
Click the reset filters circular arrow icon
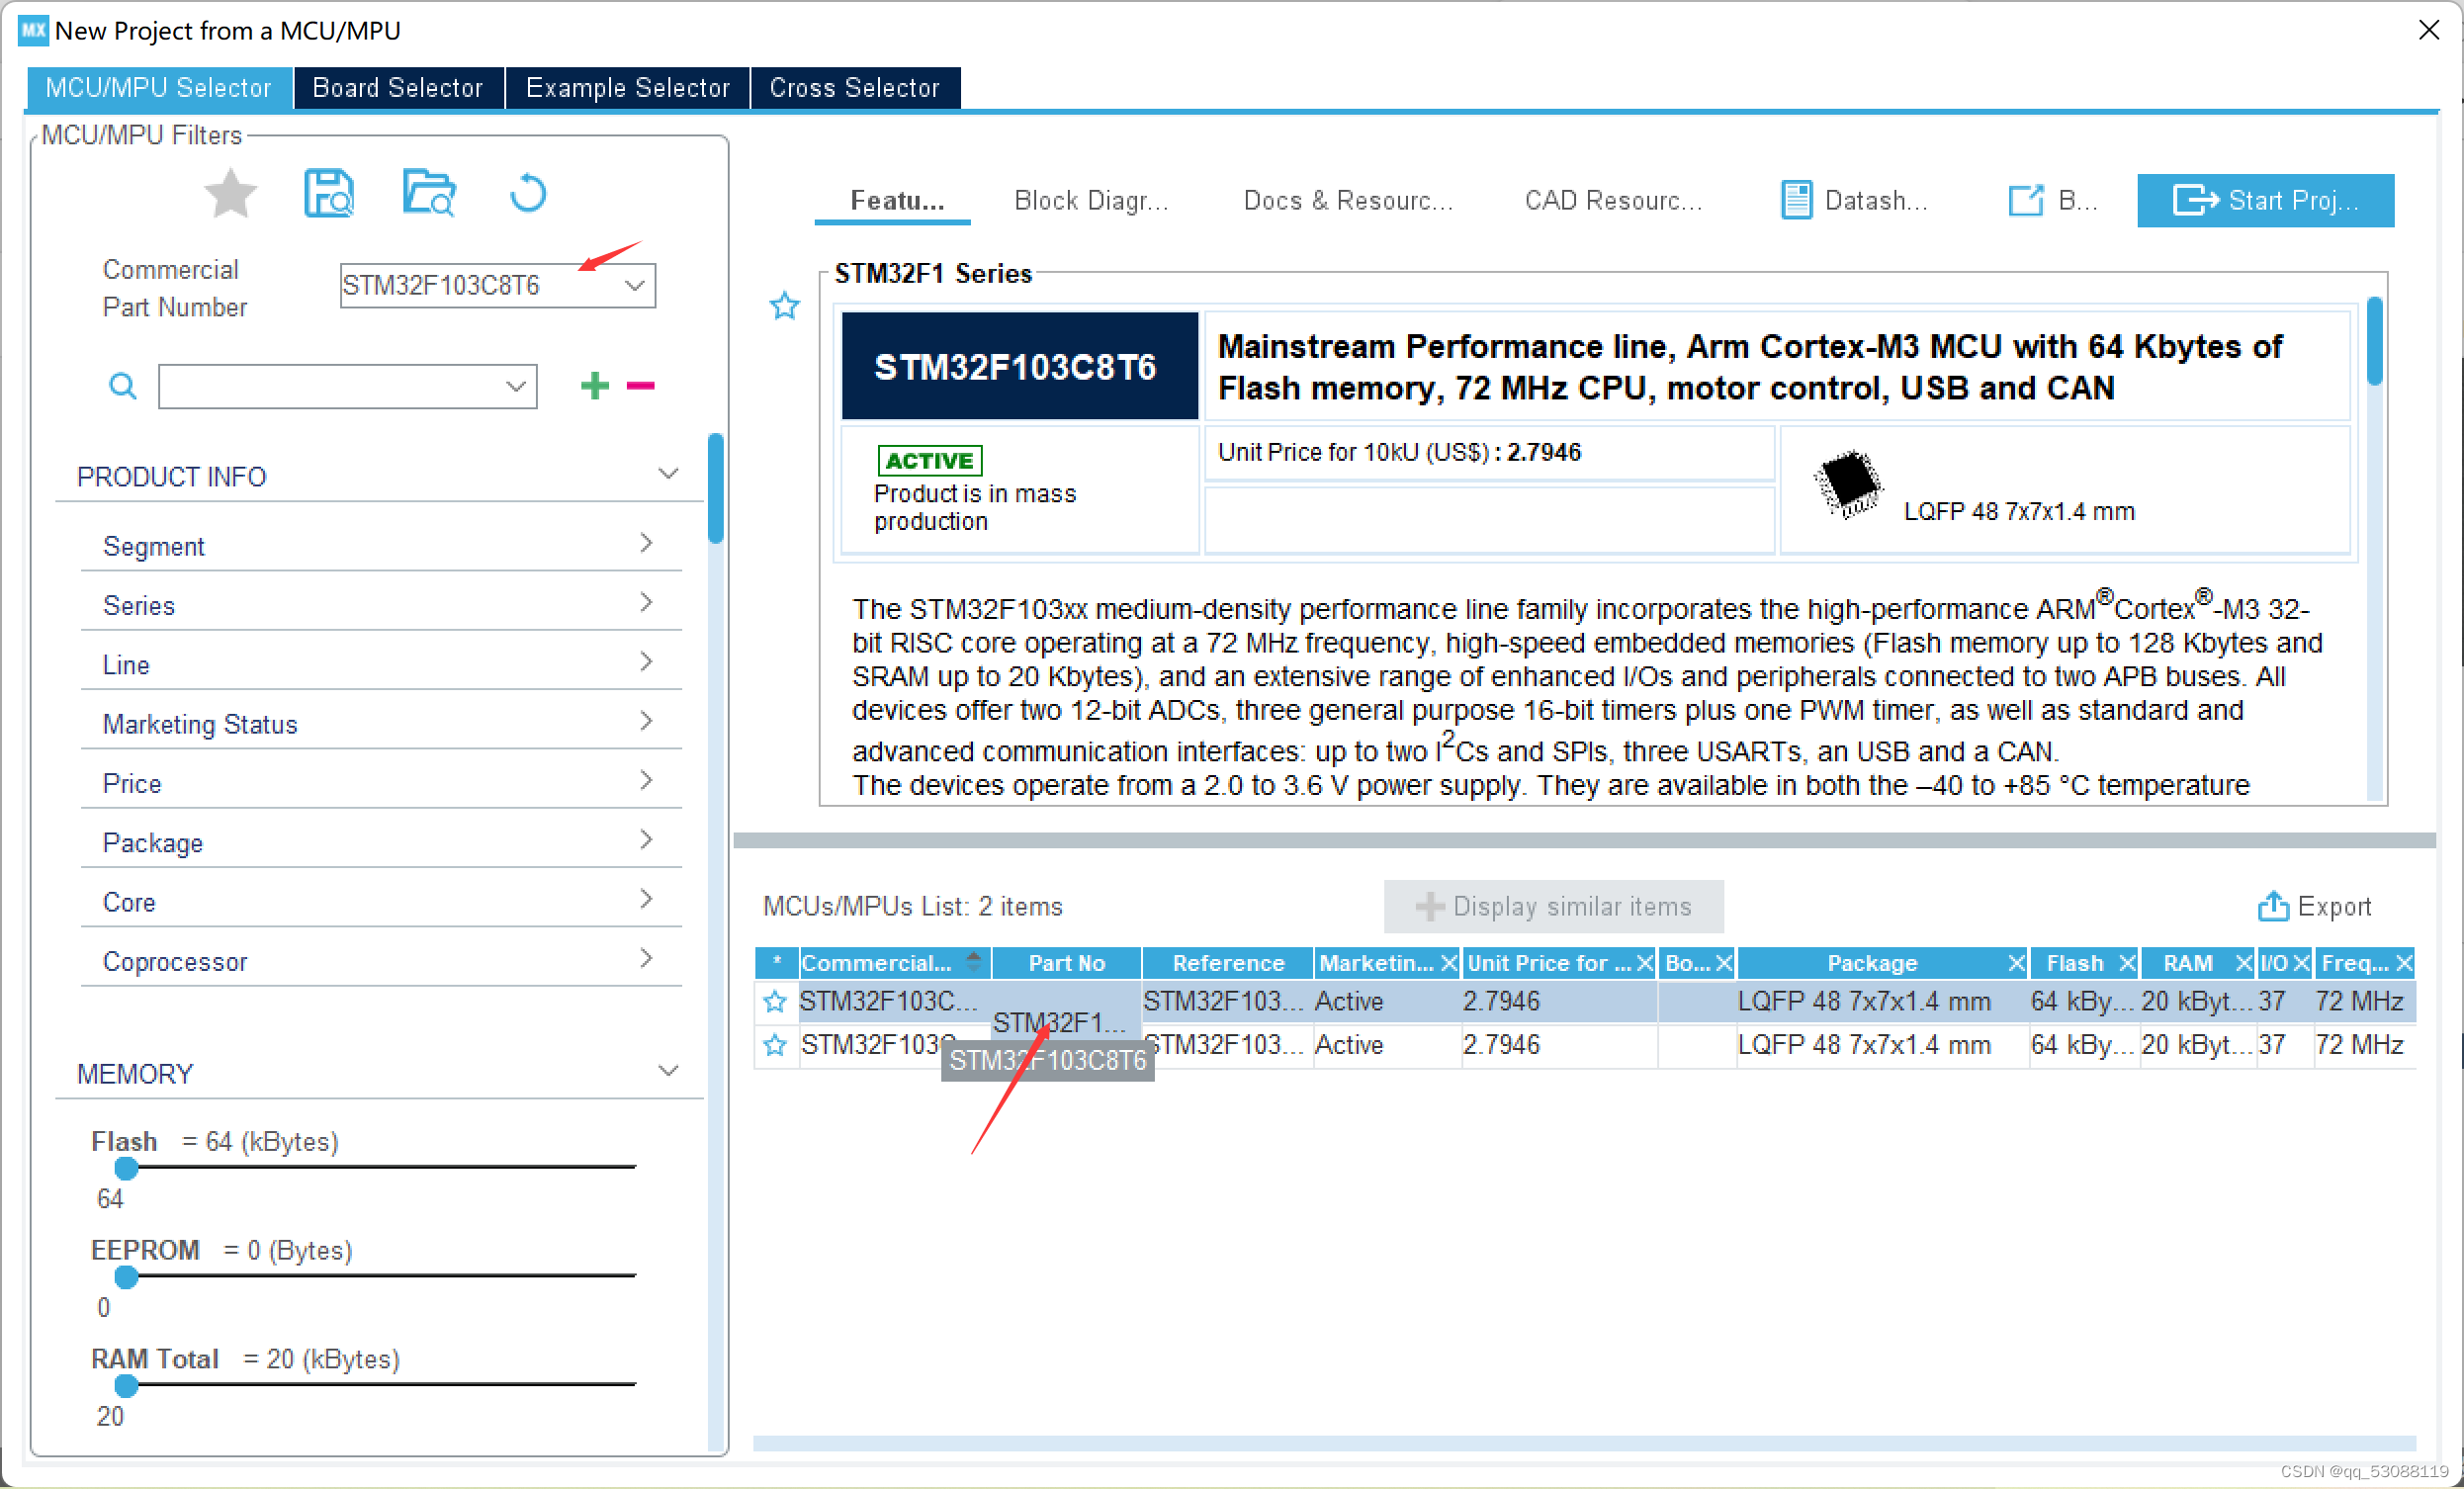pyautogui.click(x=527, y=193)
